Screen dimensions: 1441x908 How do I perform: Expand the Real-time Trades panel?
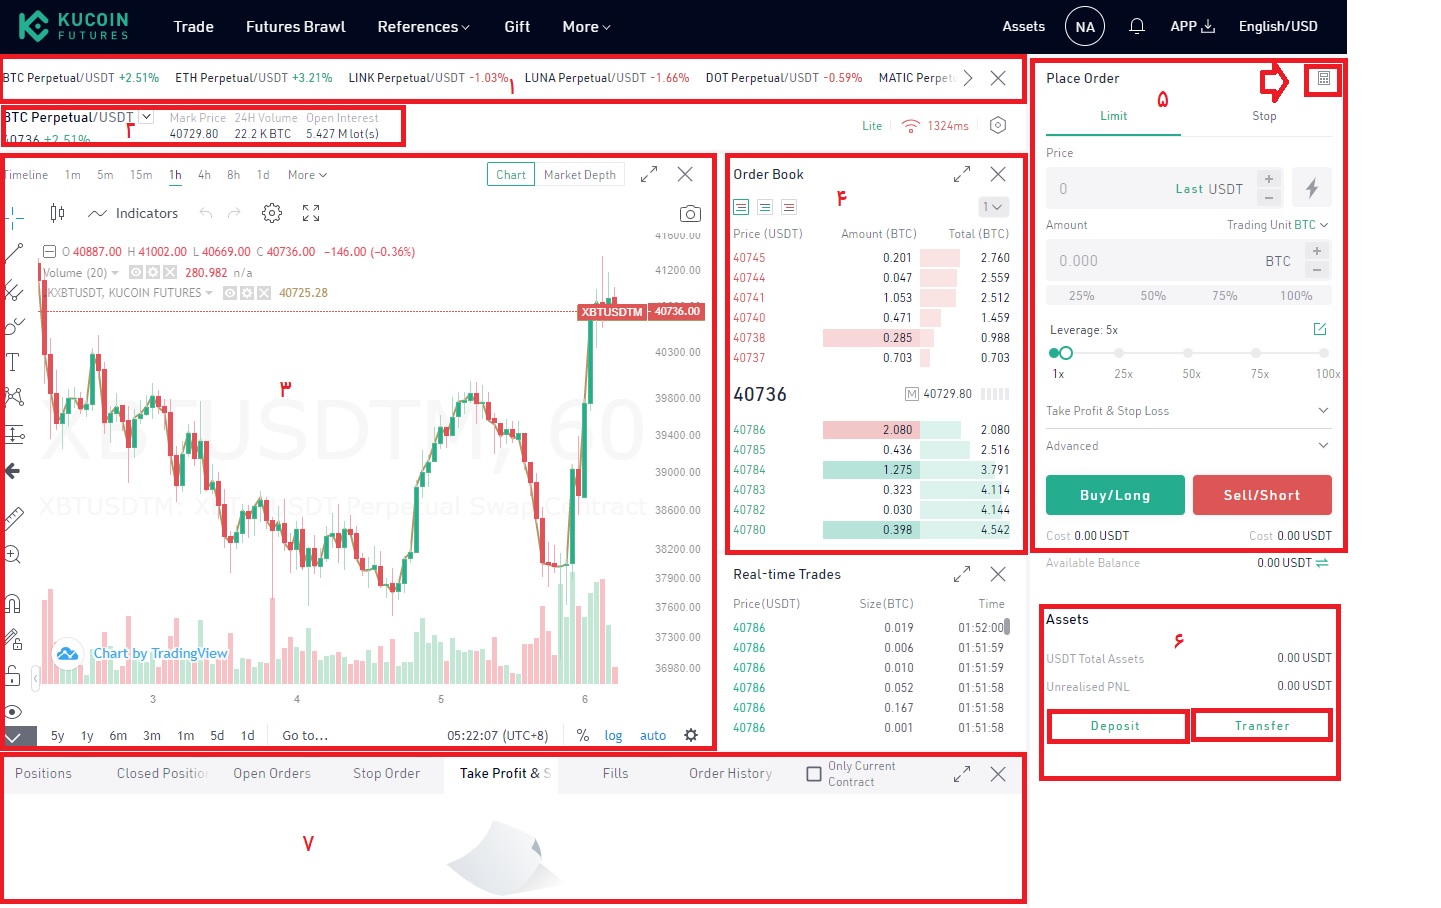click(962, 574)
